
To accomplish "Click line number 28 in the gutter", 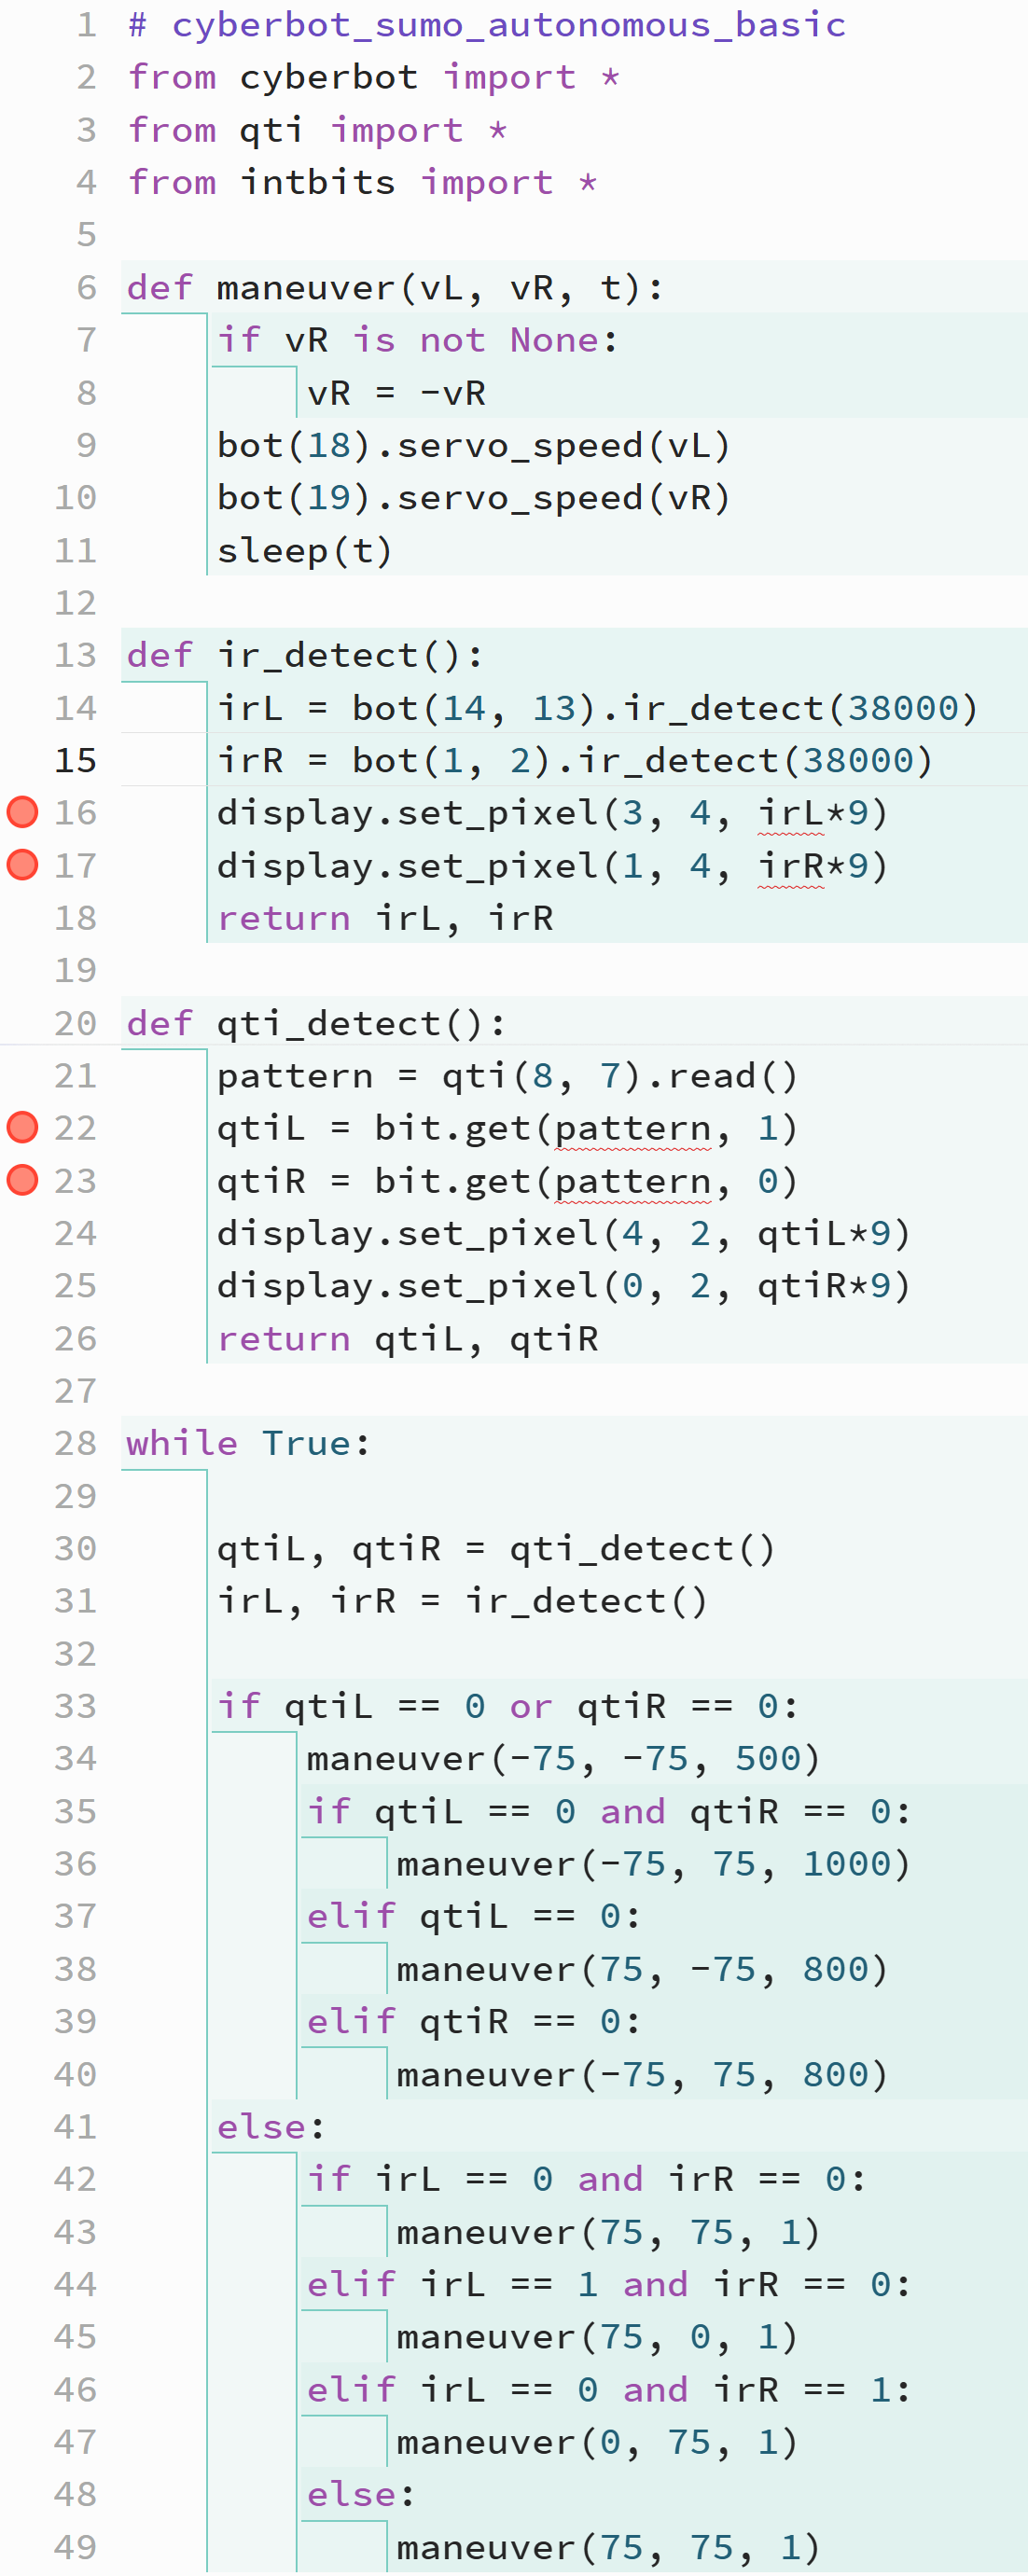I will click(75, 1443).
